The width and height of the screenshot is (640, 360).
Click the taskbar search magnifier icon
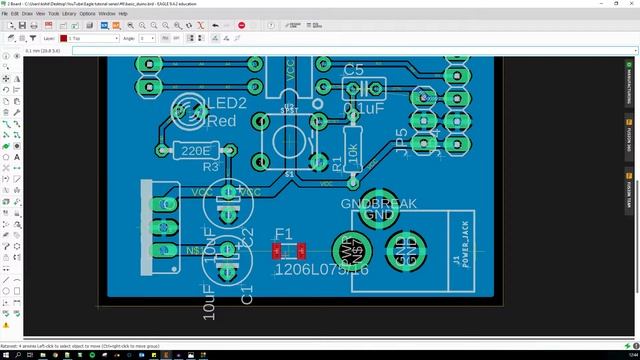tap(18, 355)
